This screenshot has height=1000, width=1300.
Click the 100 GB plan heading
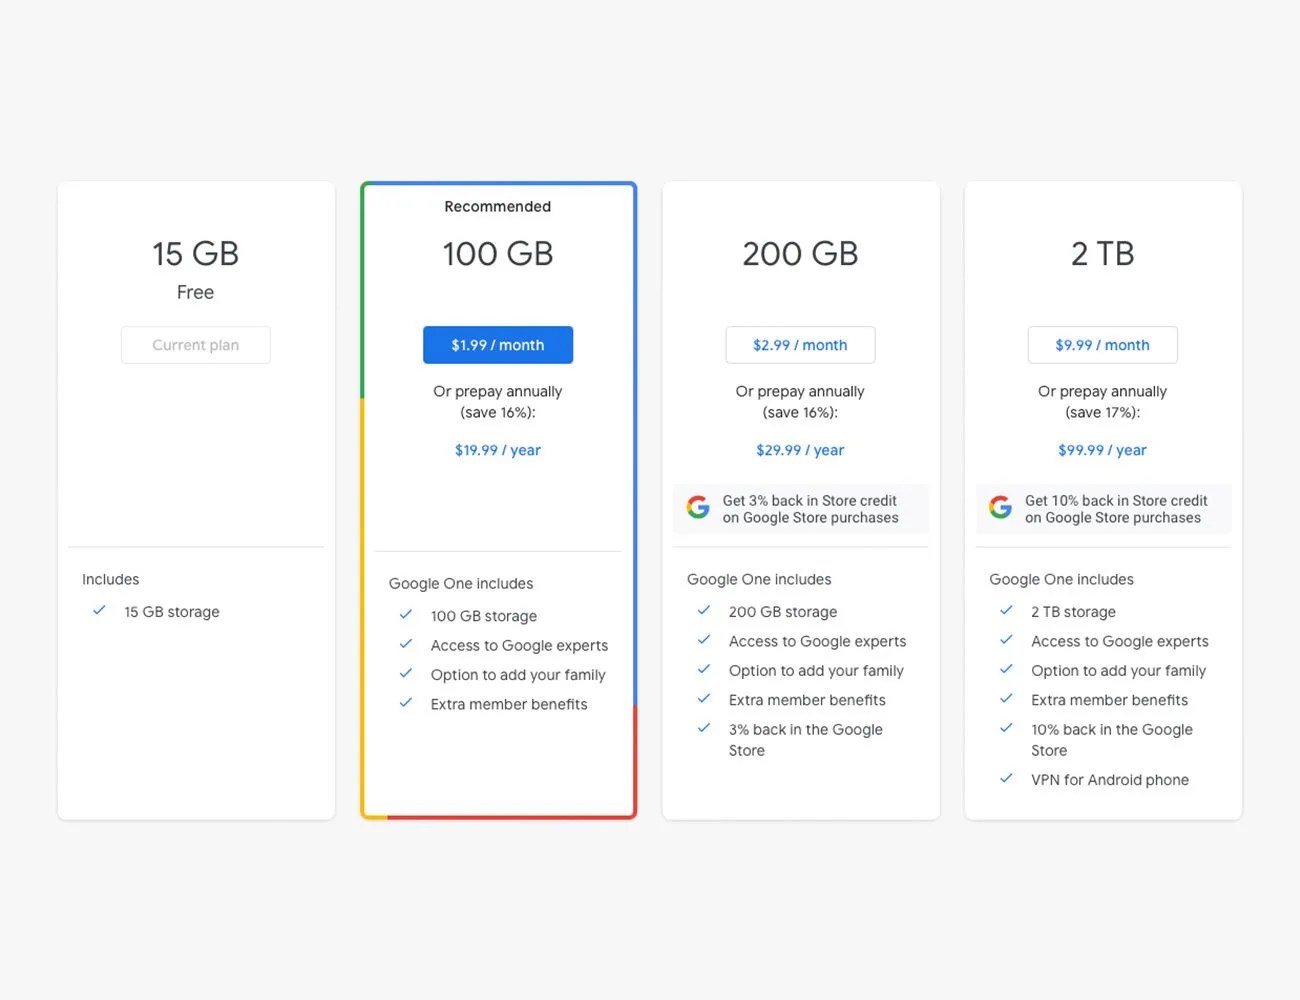click(498, 254)
